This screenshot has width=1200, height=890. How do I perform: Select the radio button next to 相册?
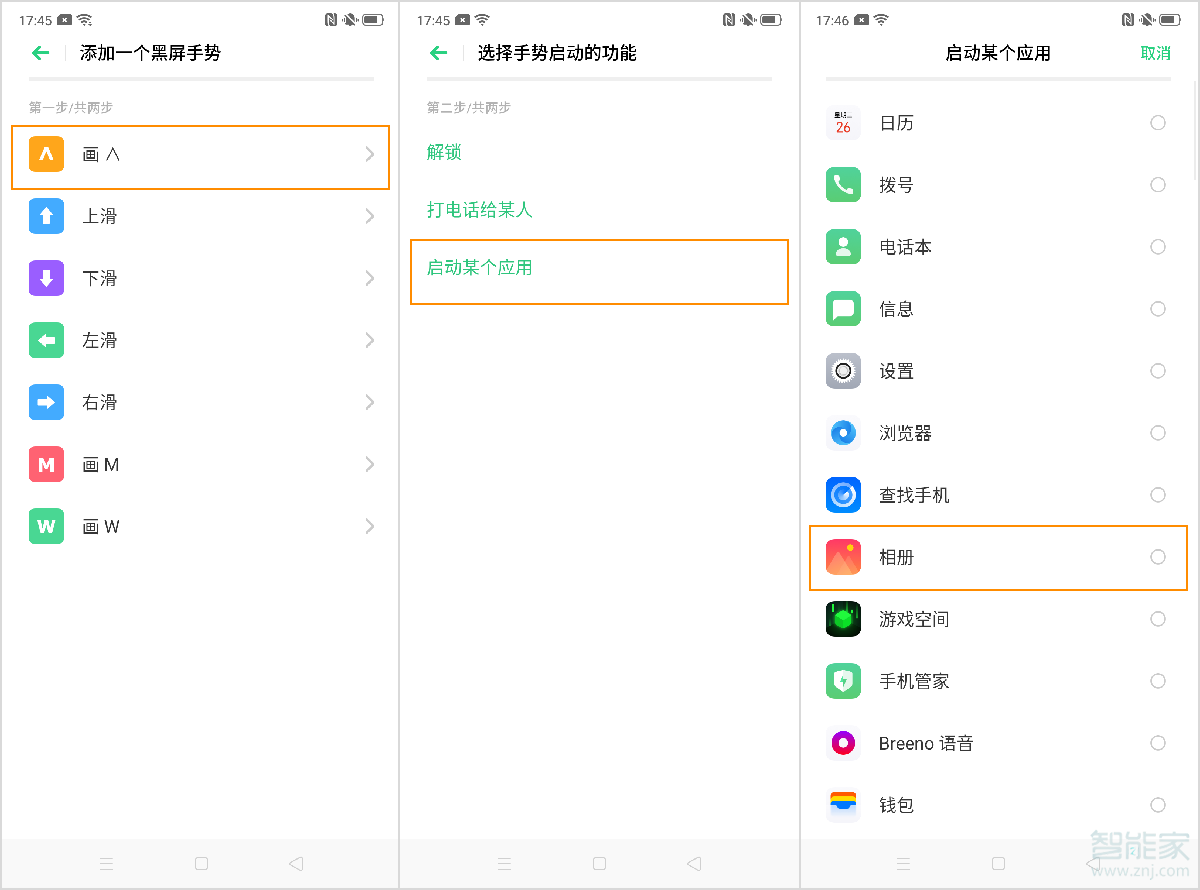click(1157, 557)
